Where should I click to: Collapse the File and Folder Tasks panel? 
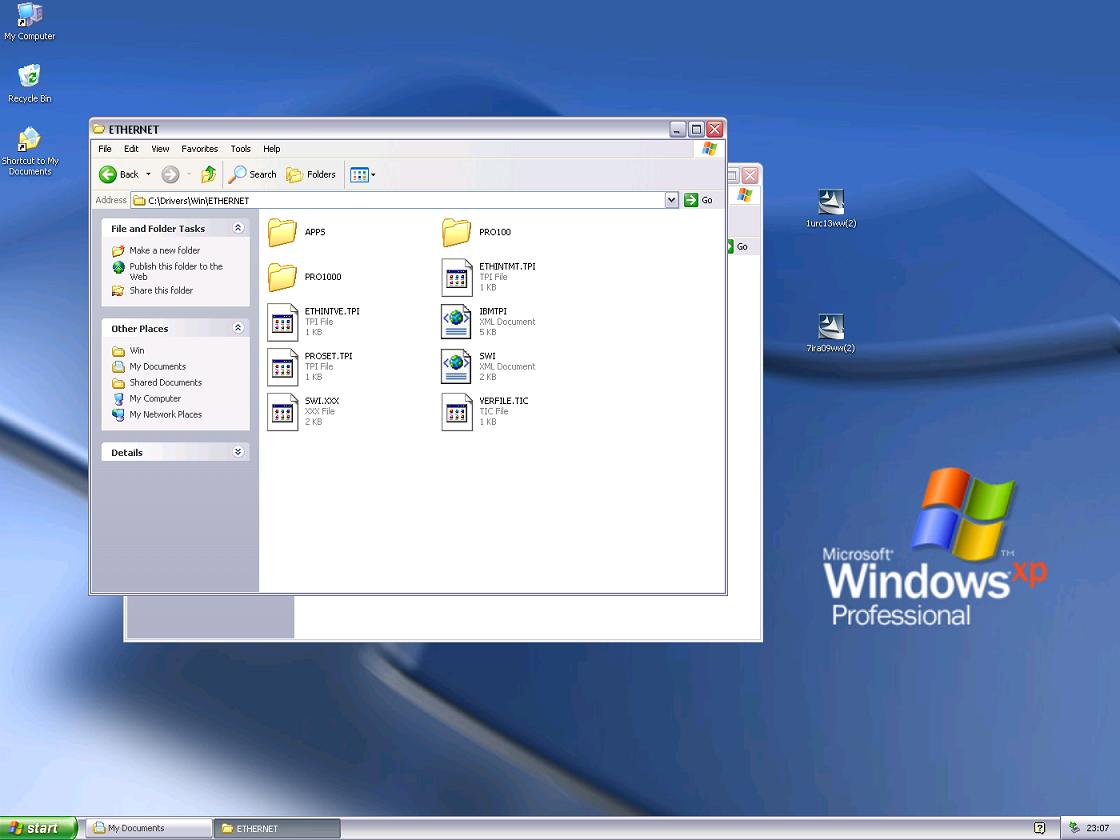pyautogui.click(x=238, y=228)
